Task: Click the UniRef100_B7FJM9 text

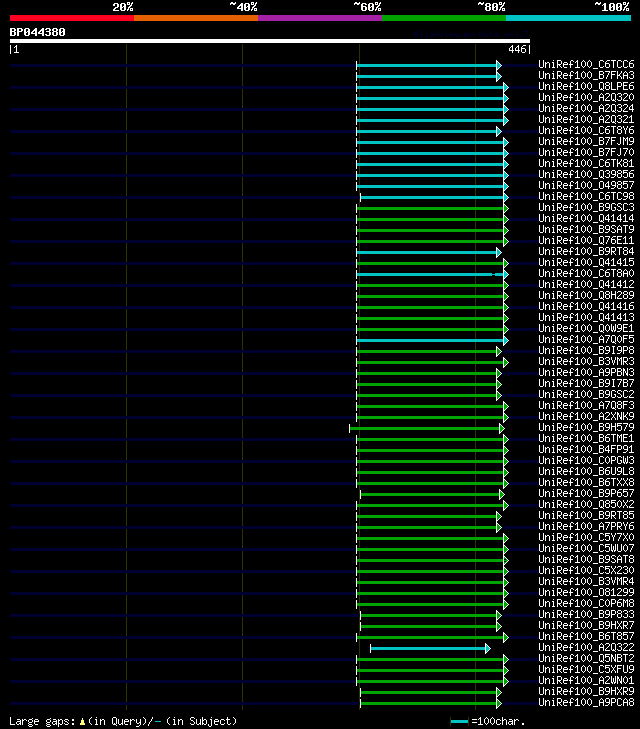Action: 586,141
